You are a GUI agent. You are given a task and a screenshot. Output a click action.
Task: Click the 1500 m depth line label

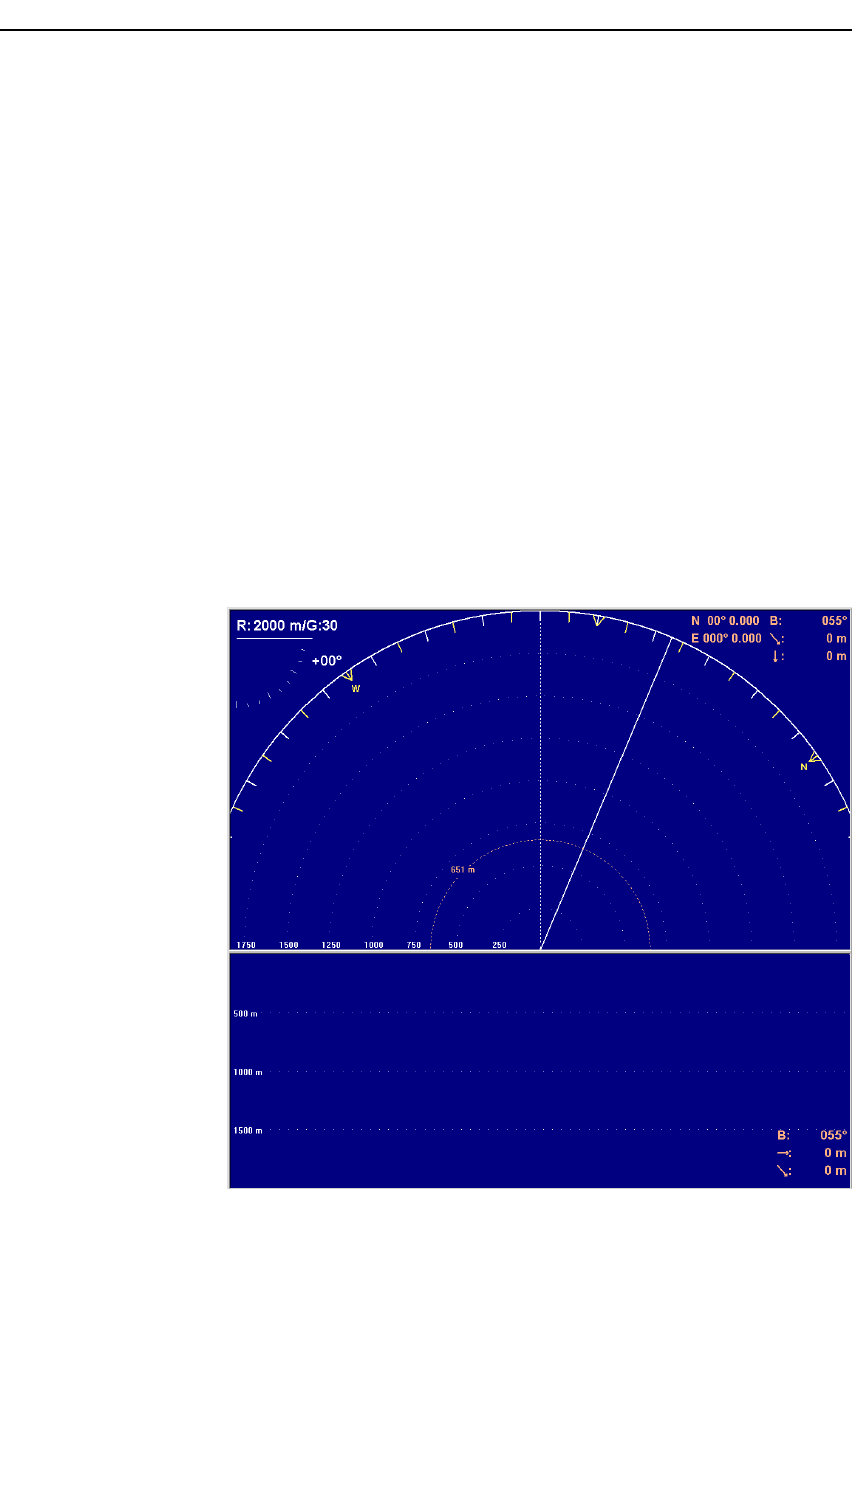[247, 1130]
